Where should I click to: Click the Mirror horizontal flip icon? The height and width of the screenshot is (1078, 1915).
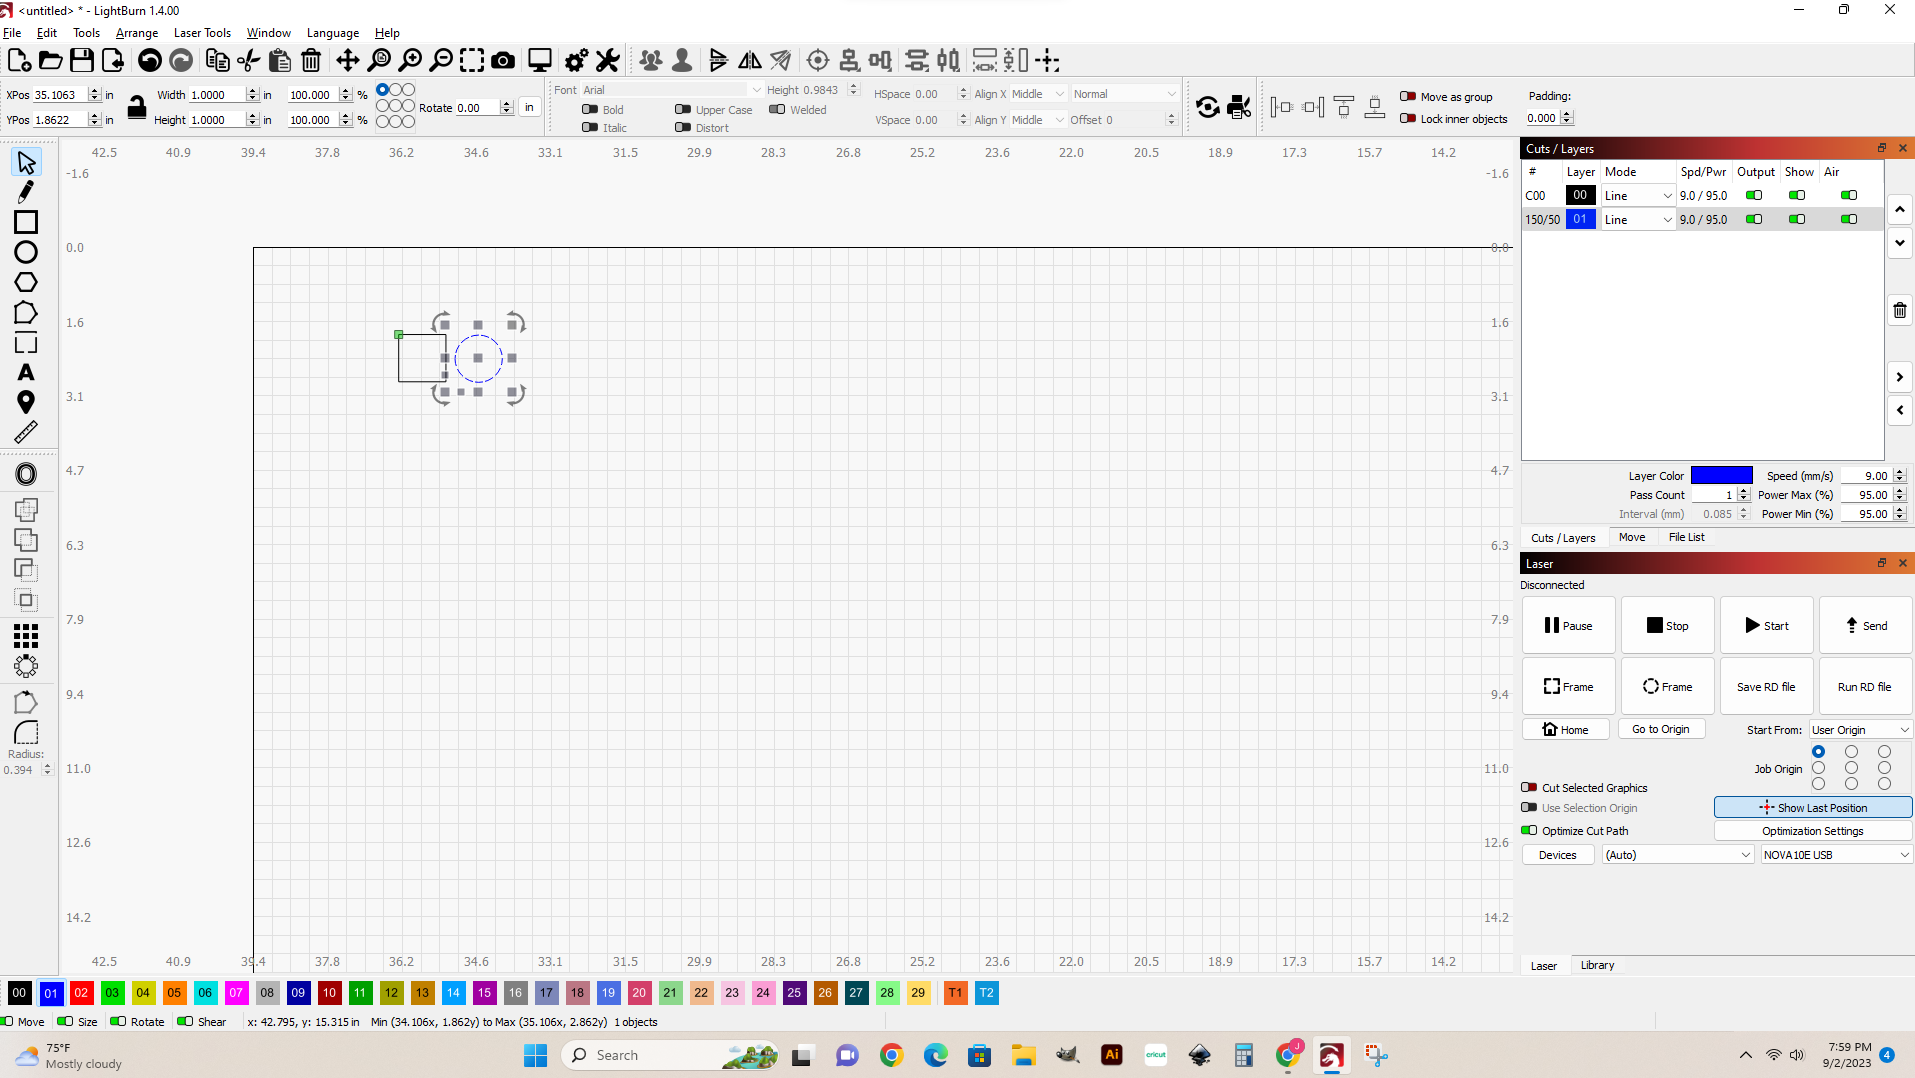750,60
